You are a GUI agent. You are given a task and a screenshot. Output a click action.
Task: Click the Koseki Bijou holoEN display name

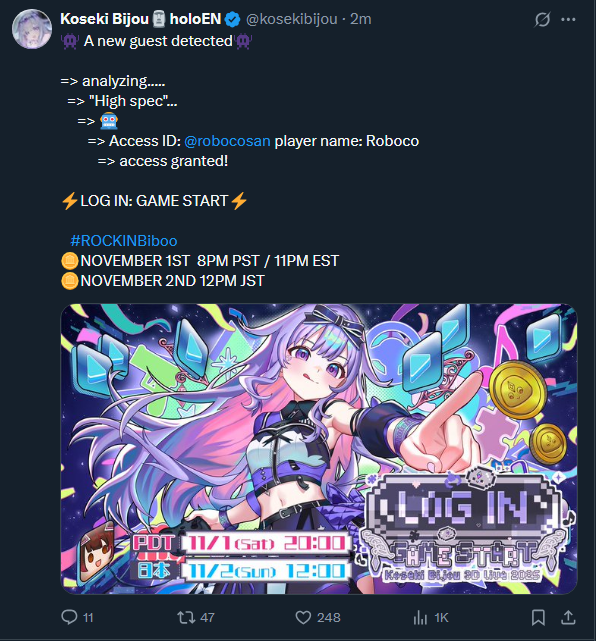point(141,19)
